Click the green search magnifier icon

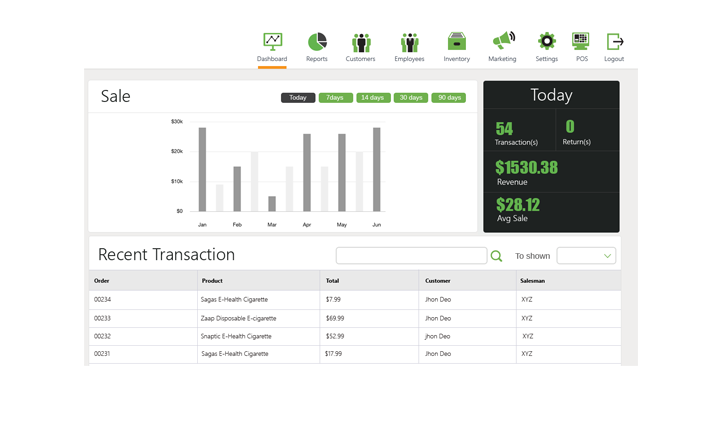[x=496, y=256]
